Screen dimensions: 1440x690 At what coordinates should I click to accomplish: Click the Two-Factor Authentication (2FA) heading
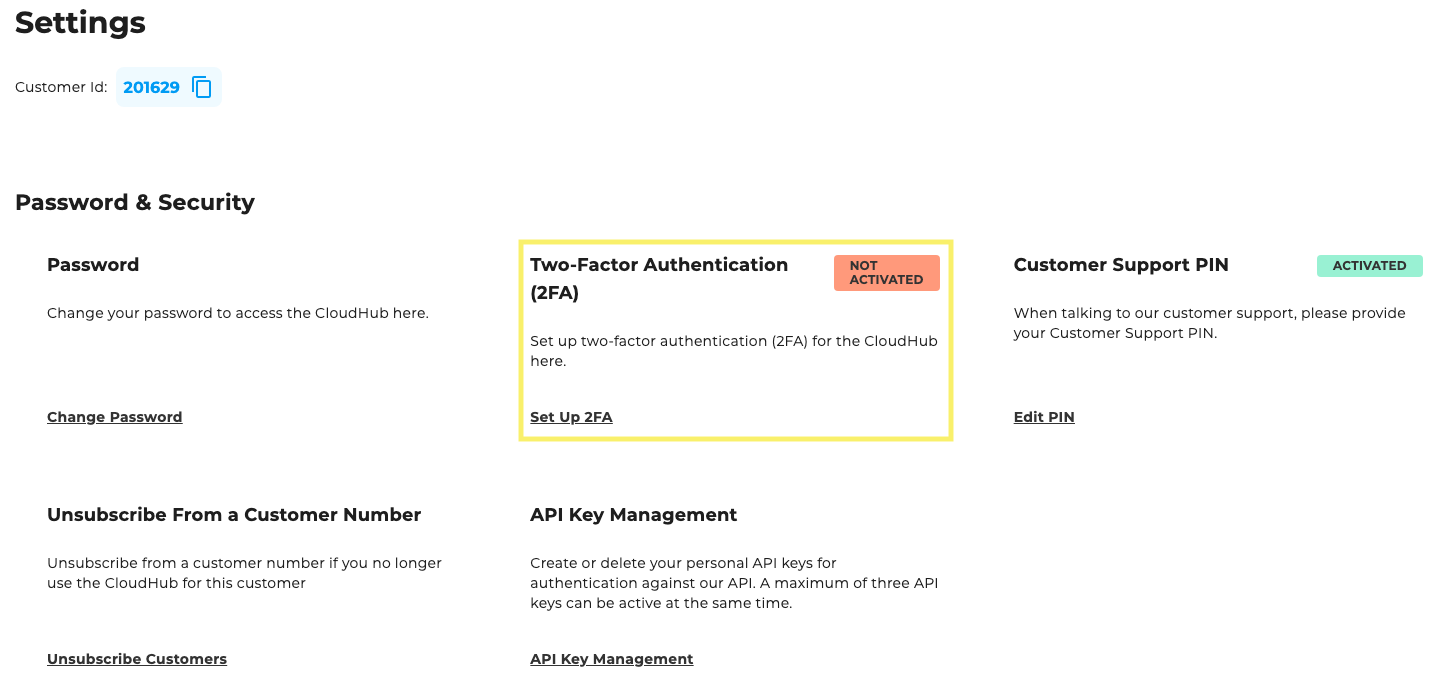(659, 278)
